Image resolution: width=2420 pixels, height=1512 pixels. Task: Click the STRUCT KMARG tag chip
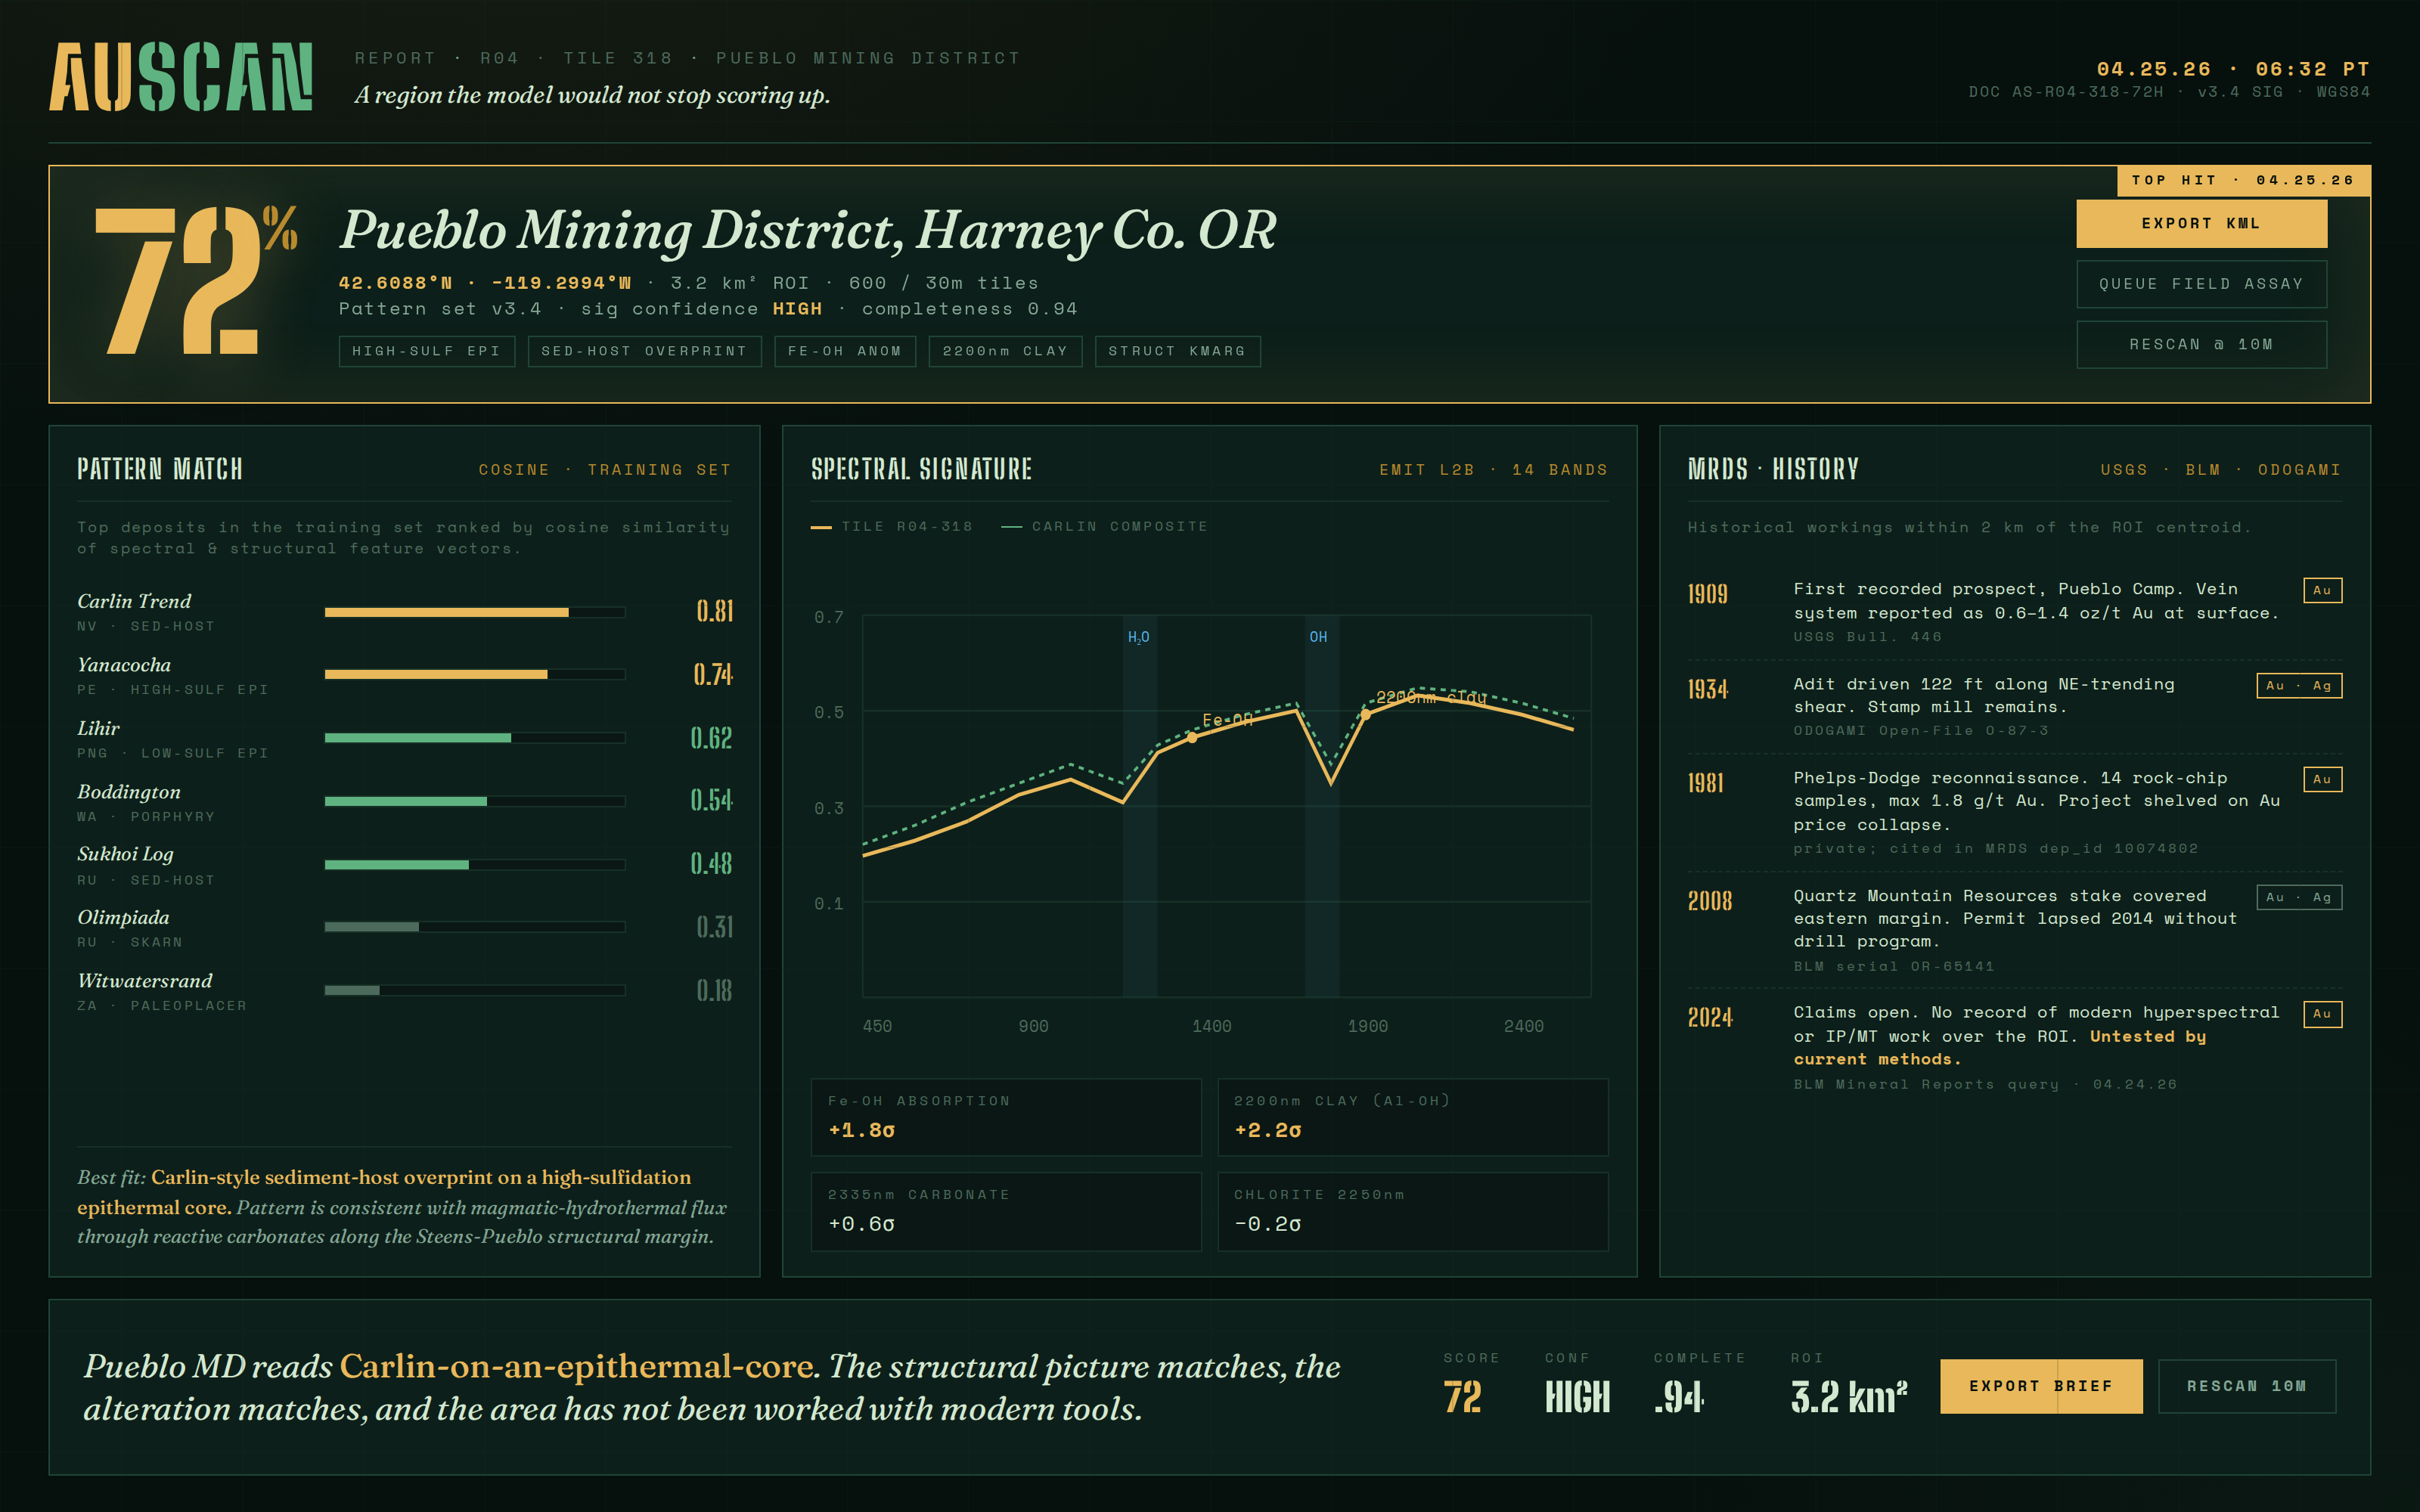point(1177,351)
